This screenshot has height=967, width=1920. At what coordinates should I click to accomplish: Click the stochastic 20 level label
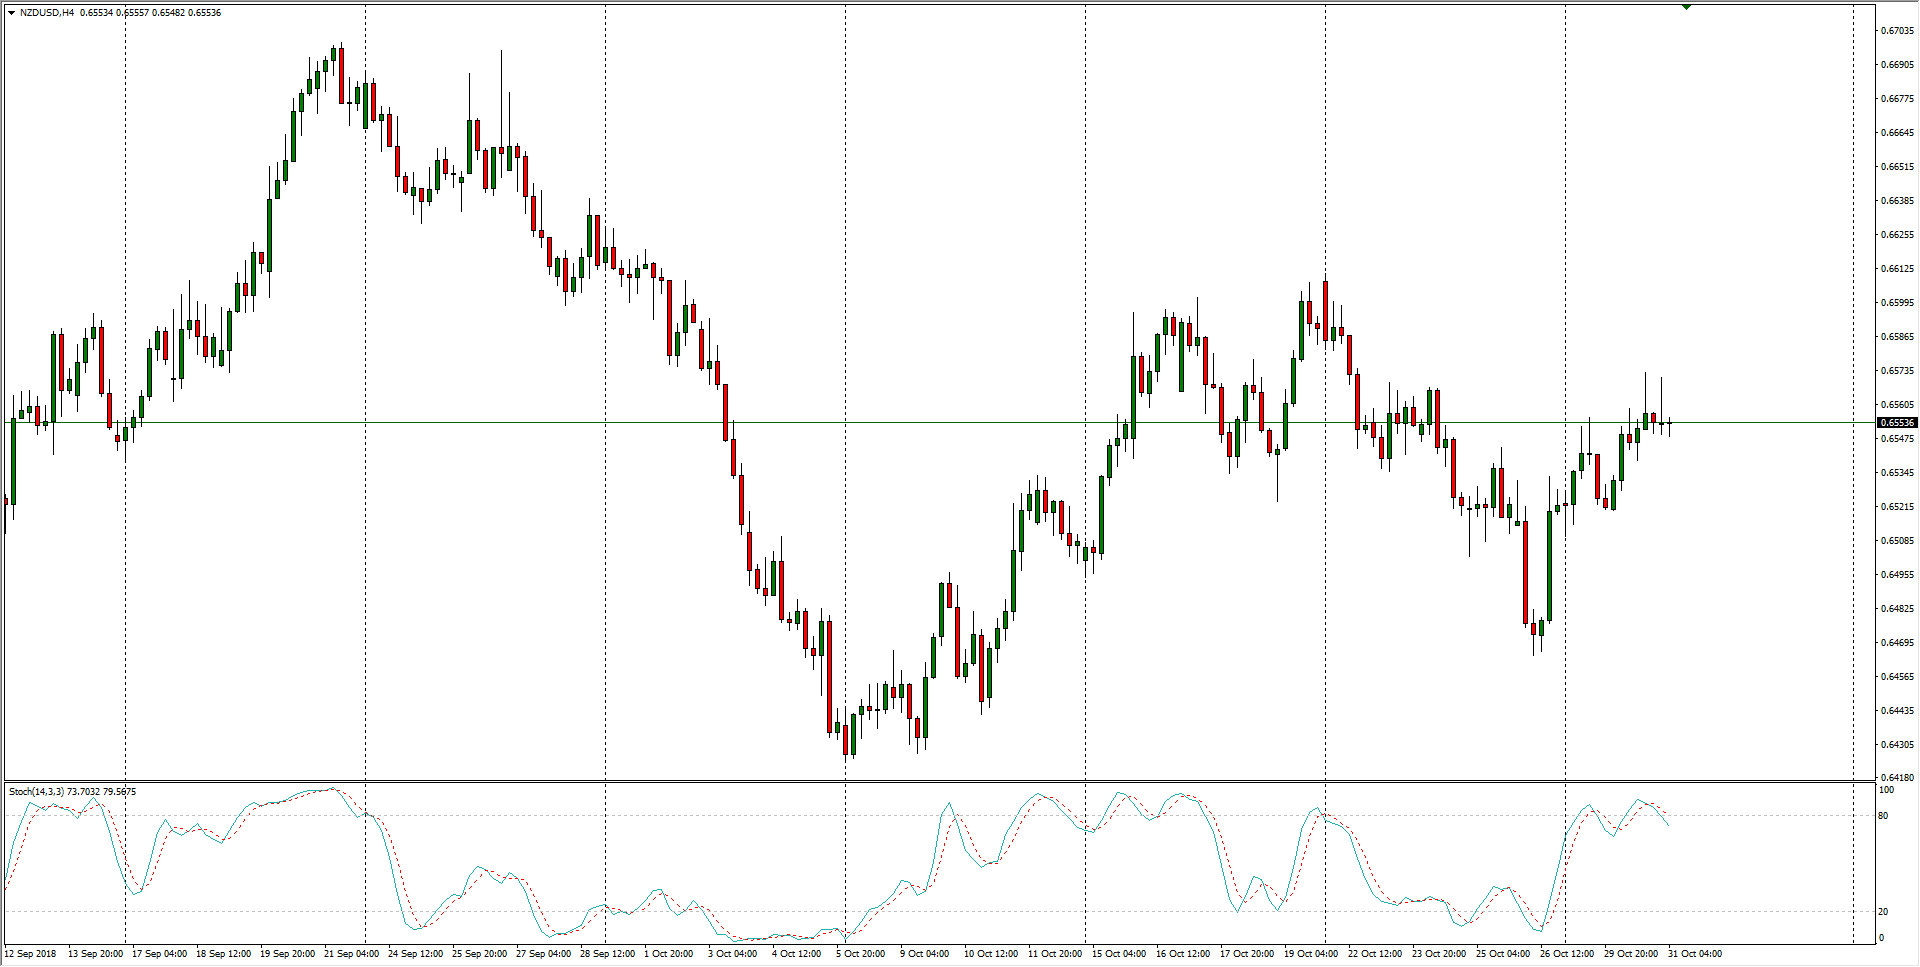[x=1883, y=912]
